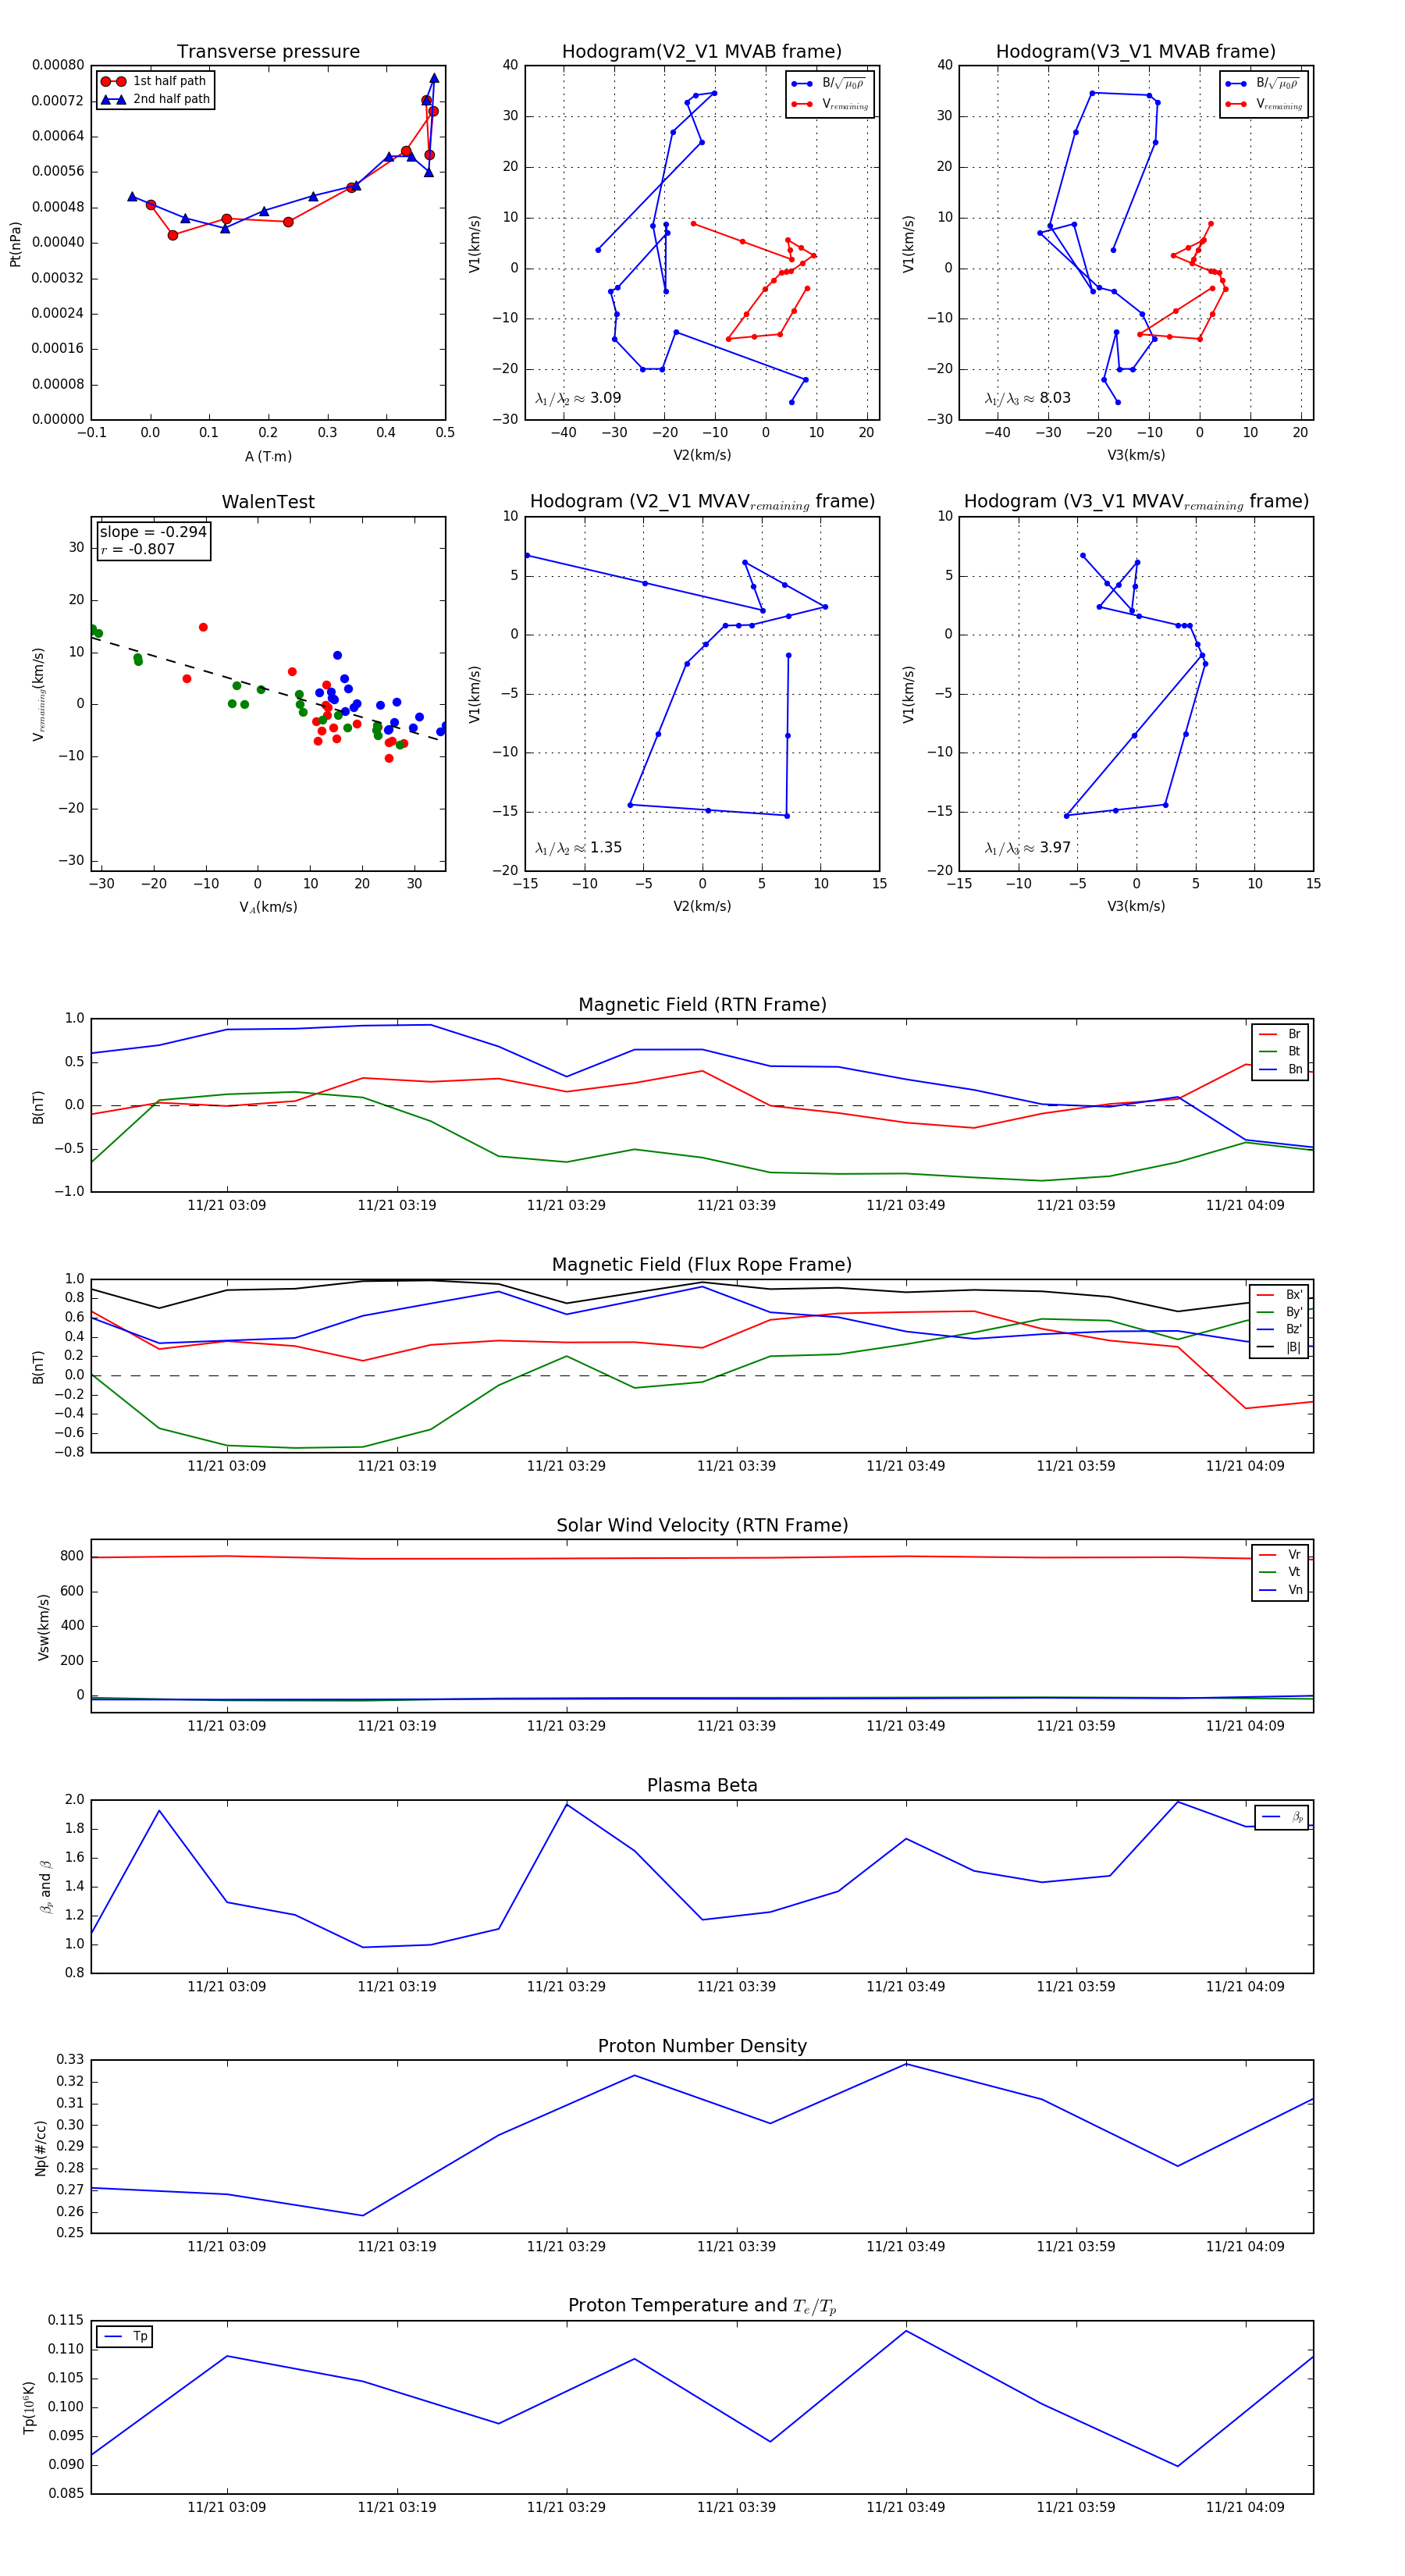Click the 'Pt(nPa)' y-axis label
The width and height of the screenshot is (1405, 2576).
(x=15, y=243)
